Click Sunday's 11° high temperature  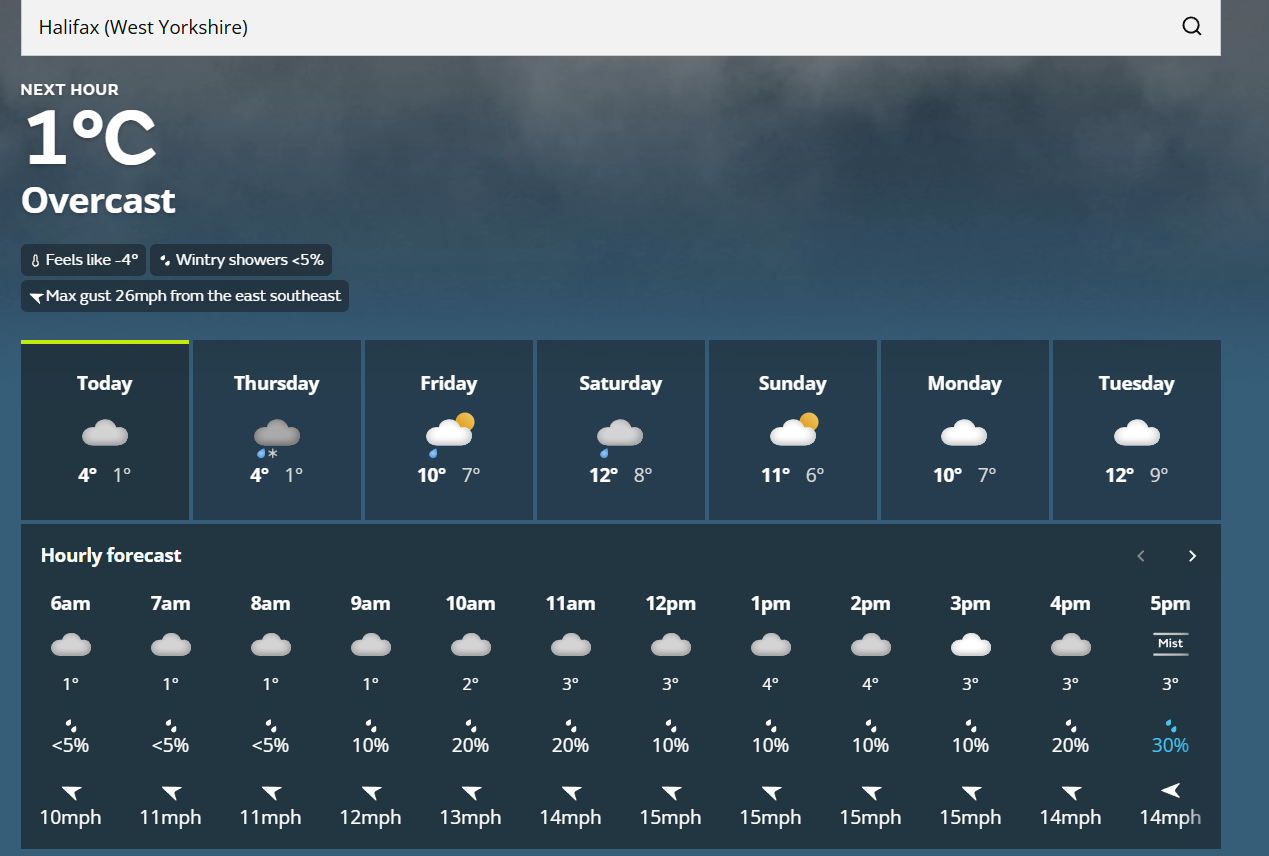(x=776, y=475)
